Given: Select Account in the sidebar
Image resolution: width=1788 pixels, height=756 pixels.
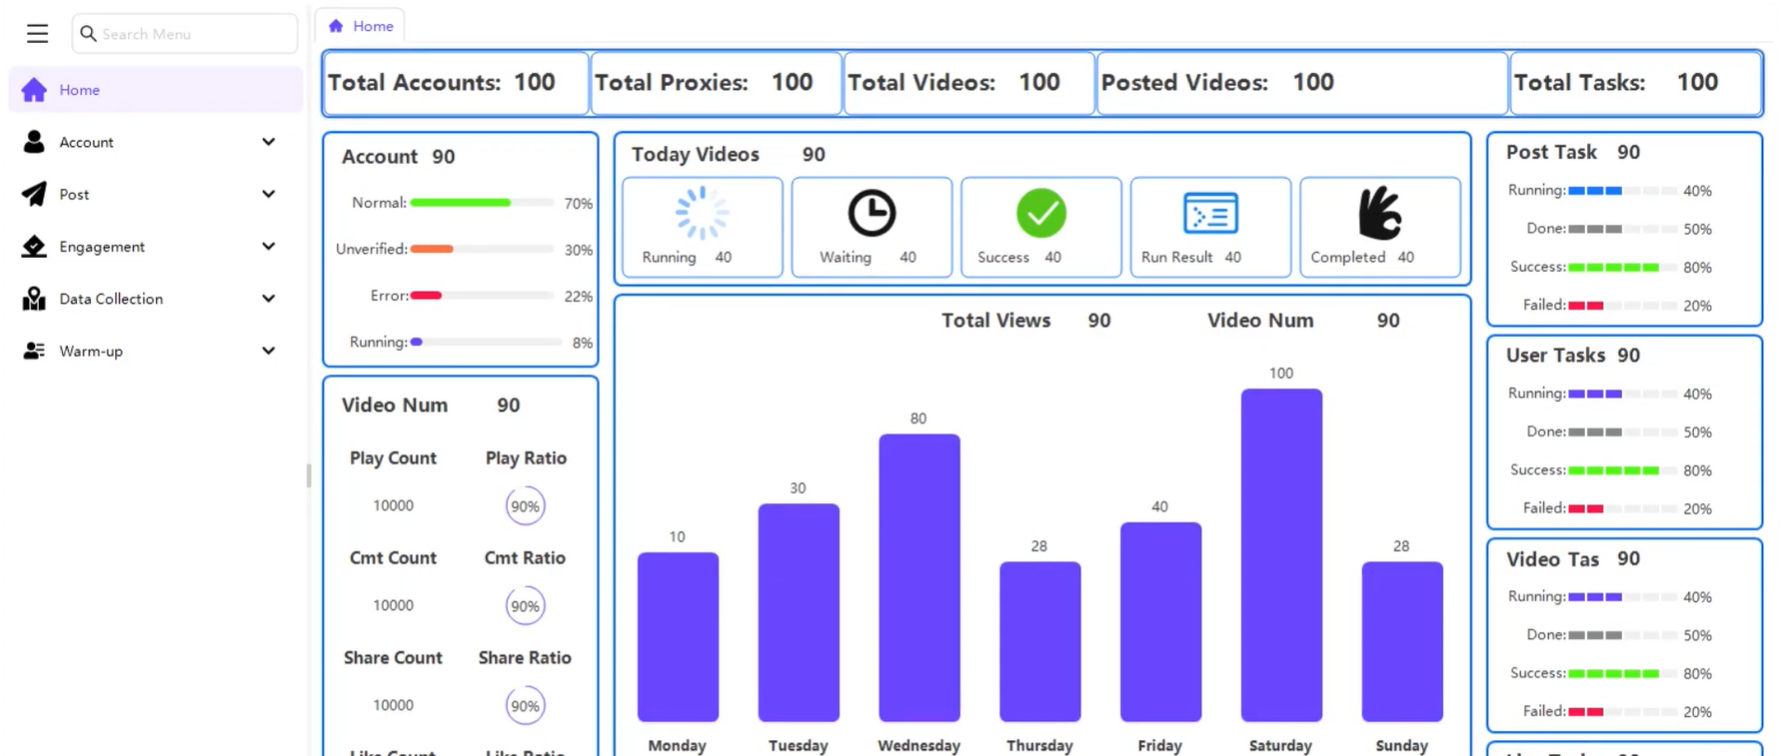Looking at the screenshot, I should pos(156,142).
